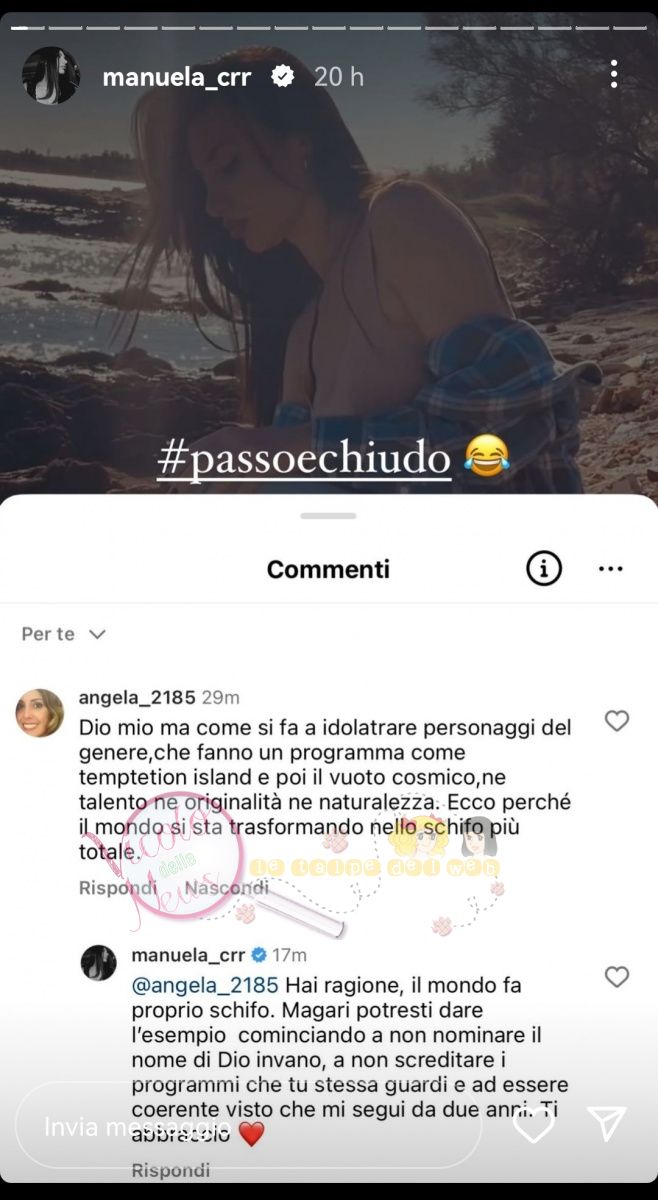
Task: Tap the comments sheet drag handle
Action: [328, 515]
